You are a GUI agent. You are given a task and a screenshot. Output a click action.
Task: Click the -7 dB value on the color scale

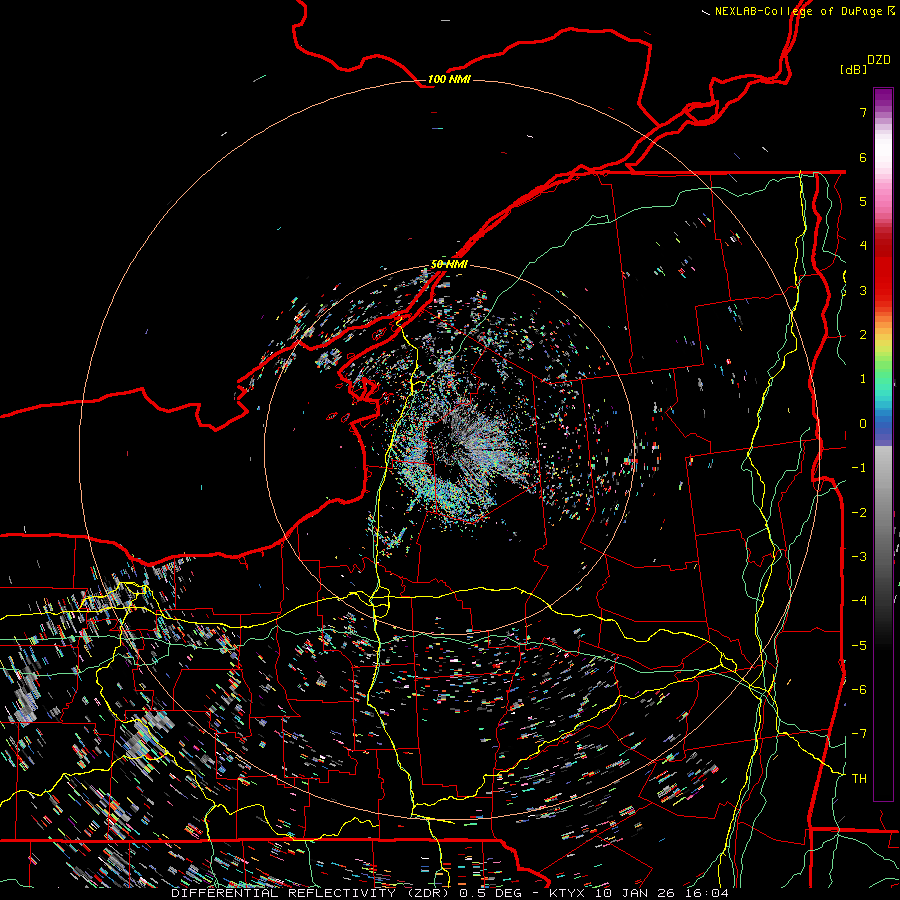point(859,734)
